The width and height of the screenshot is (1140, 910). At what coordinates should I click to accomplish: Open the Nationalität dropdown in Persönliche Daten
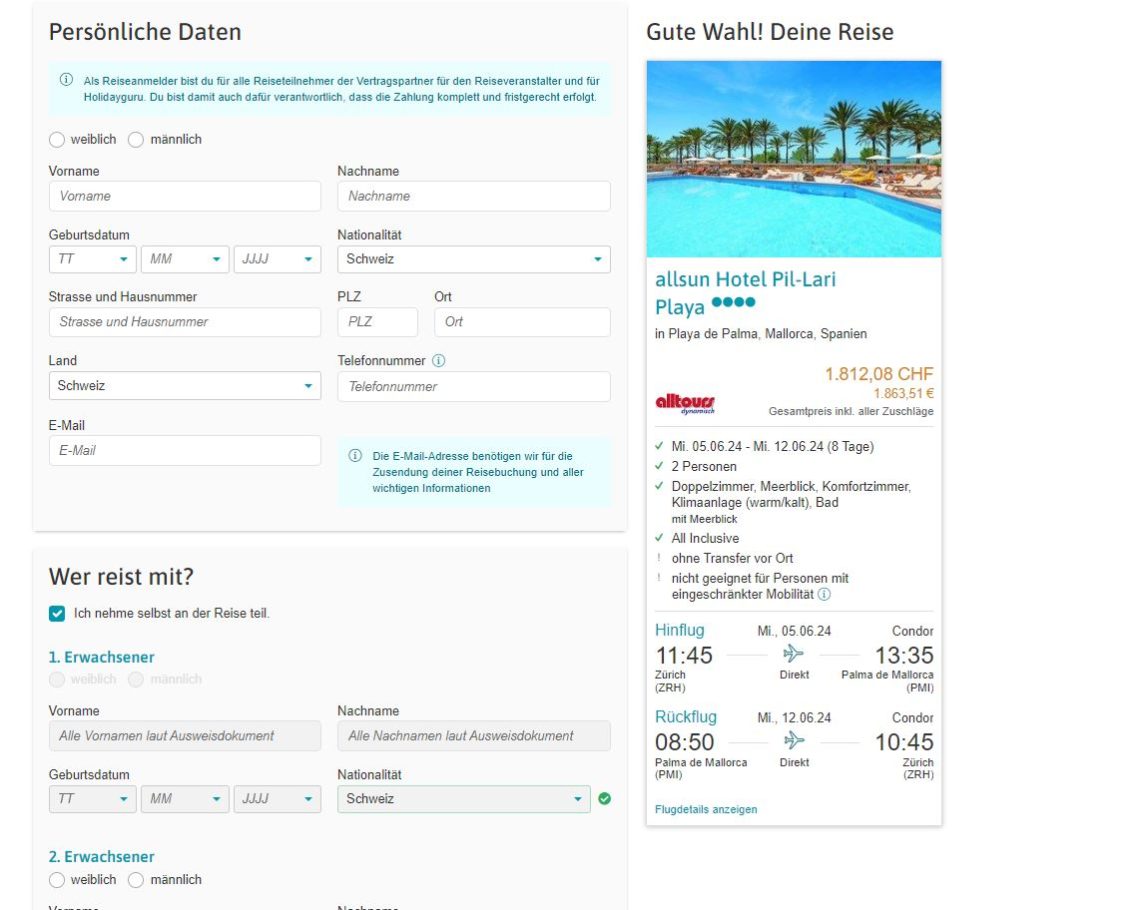pos(473,259)
